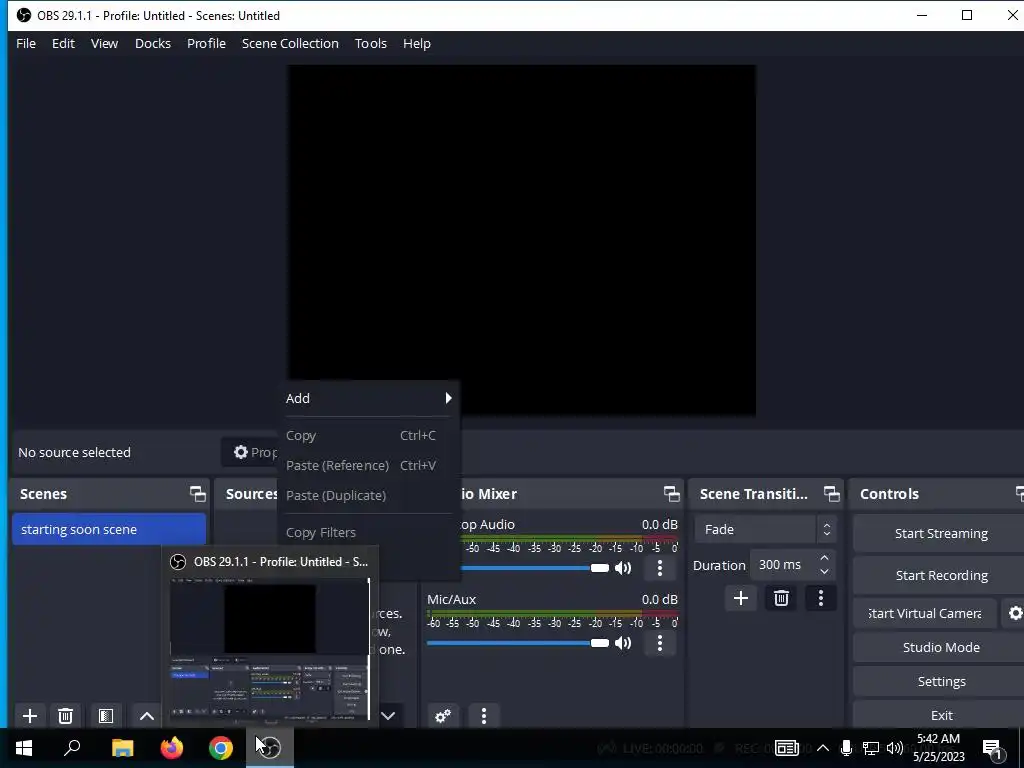The height and width of the screenshot is (768, 1024).
Task: Click Start Streaming button
Action: point(941,534)
